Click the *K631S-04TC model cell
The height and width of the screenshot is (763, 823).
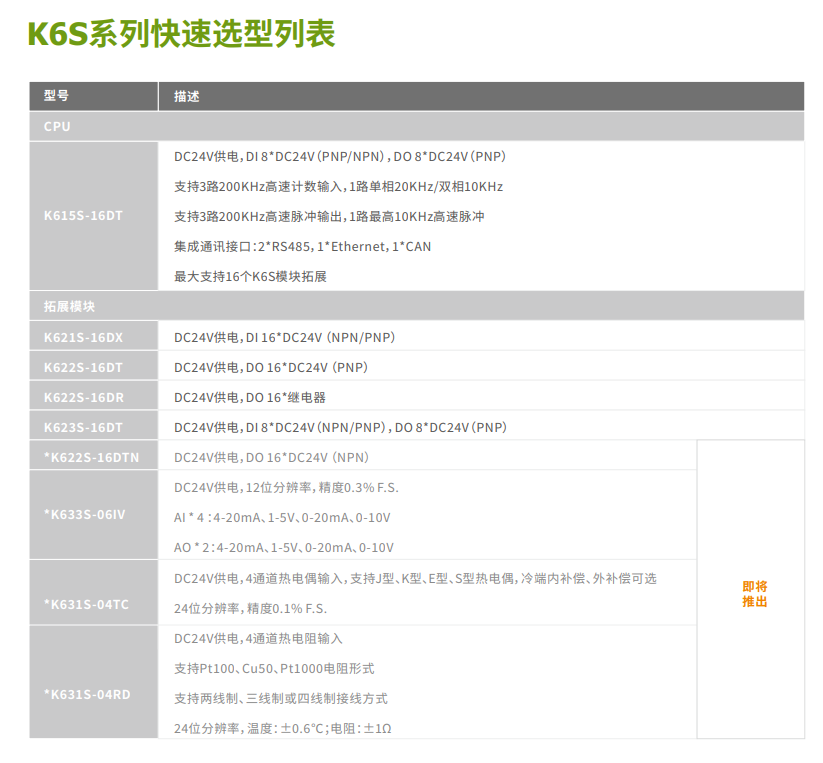click(x=86, y=605)
